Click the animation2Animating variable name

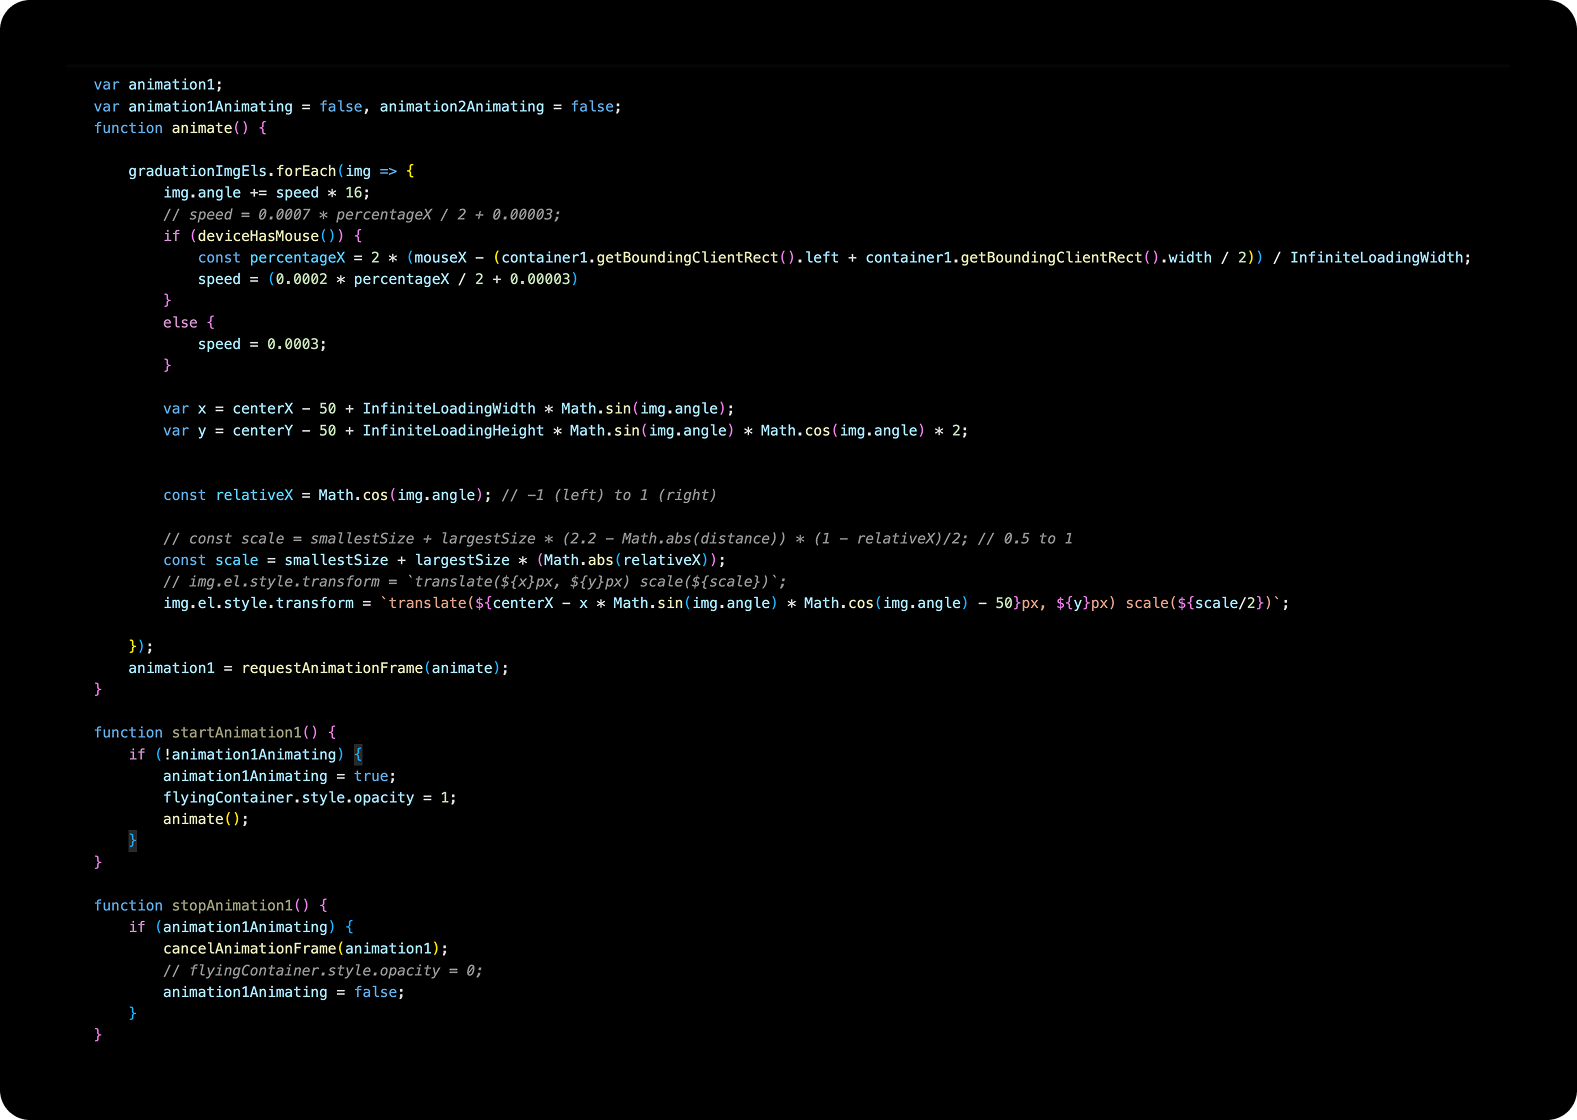(461, 107)
